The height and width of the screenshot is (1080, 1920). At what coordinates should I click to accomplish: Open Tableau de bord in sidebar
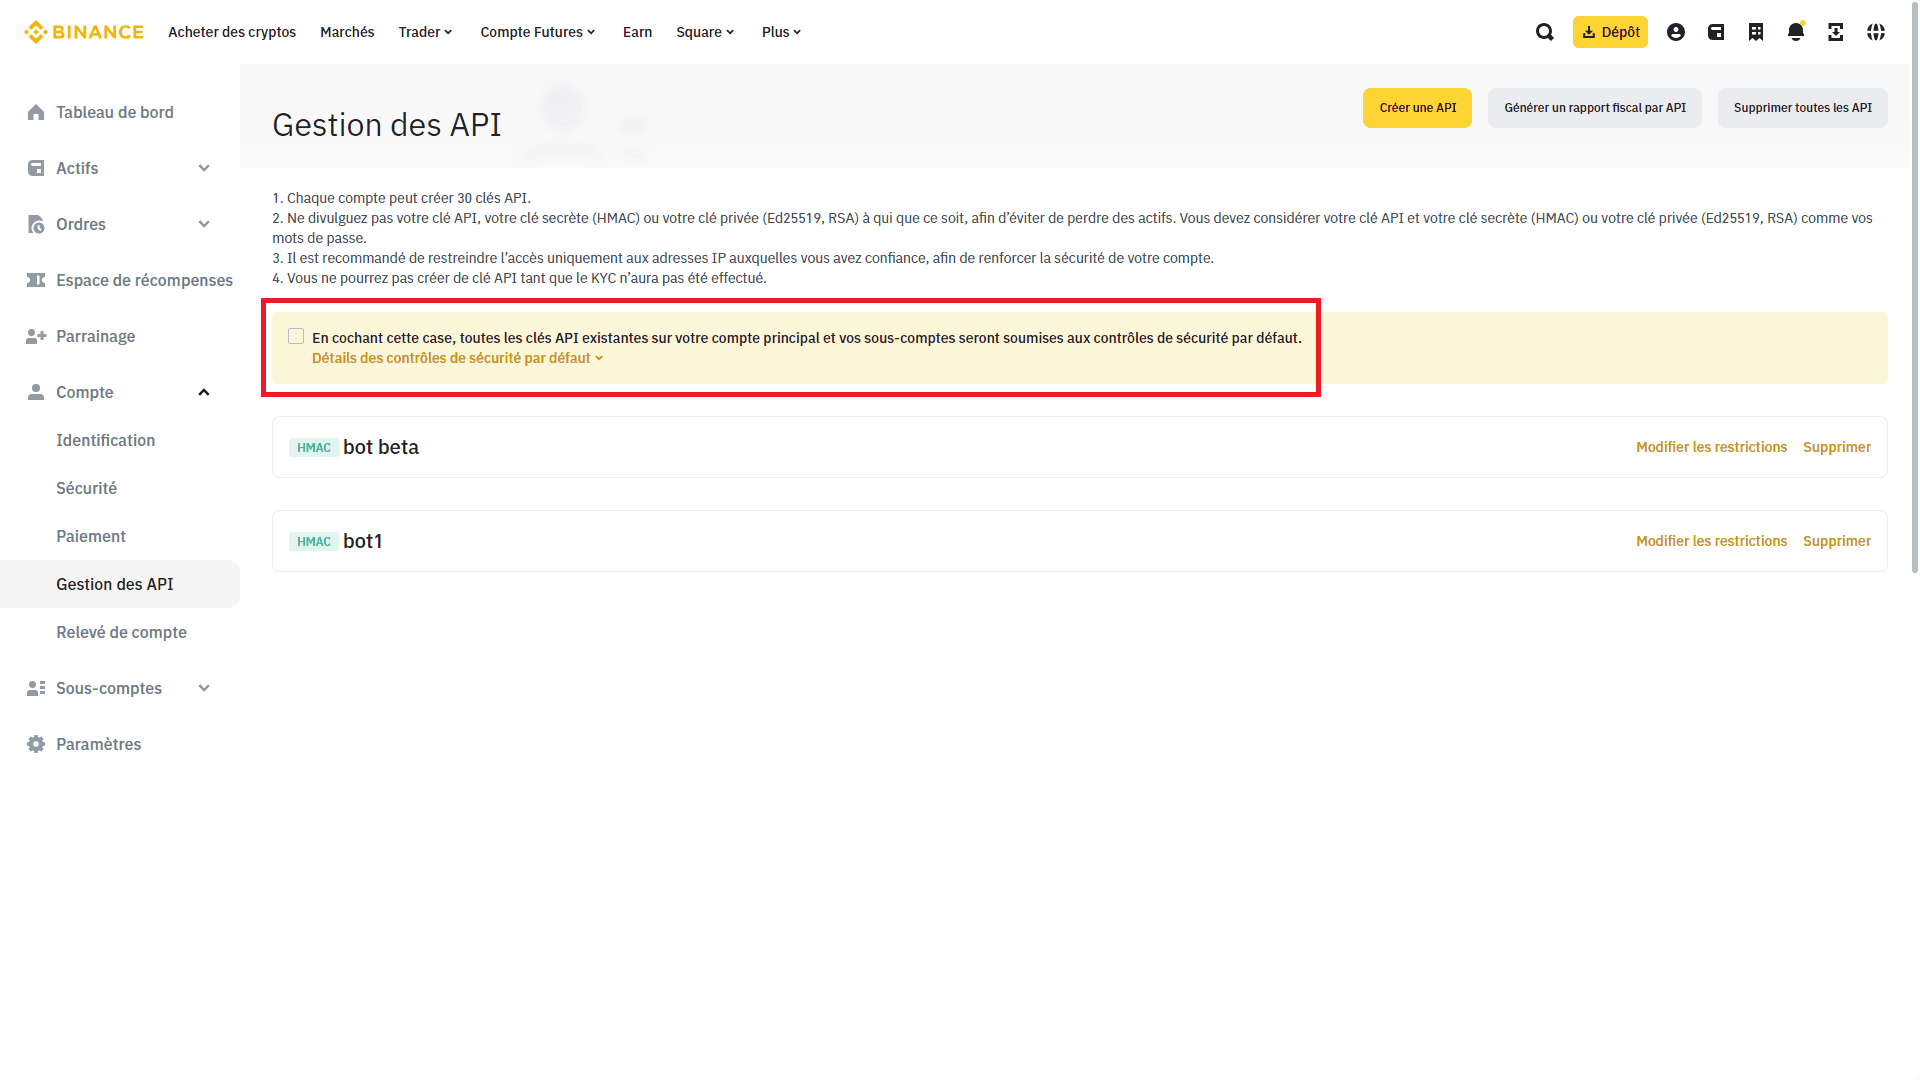coord(115,112)
